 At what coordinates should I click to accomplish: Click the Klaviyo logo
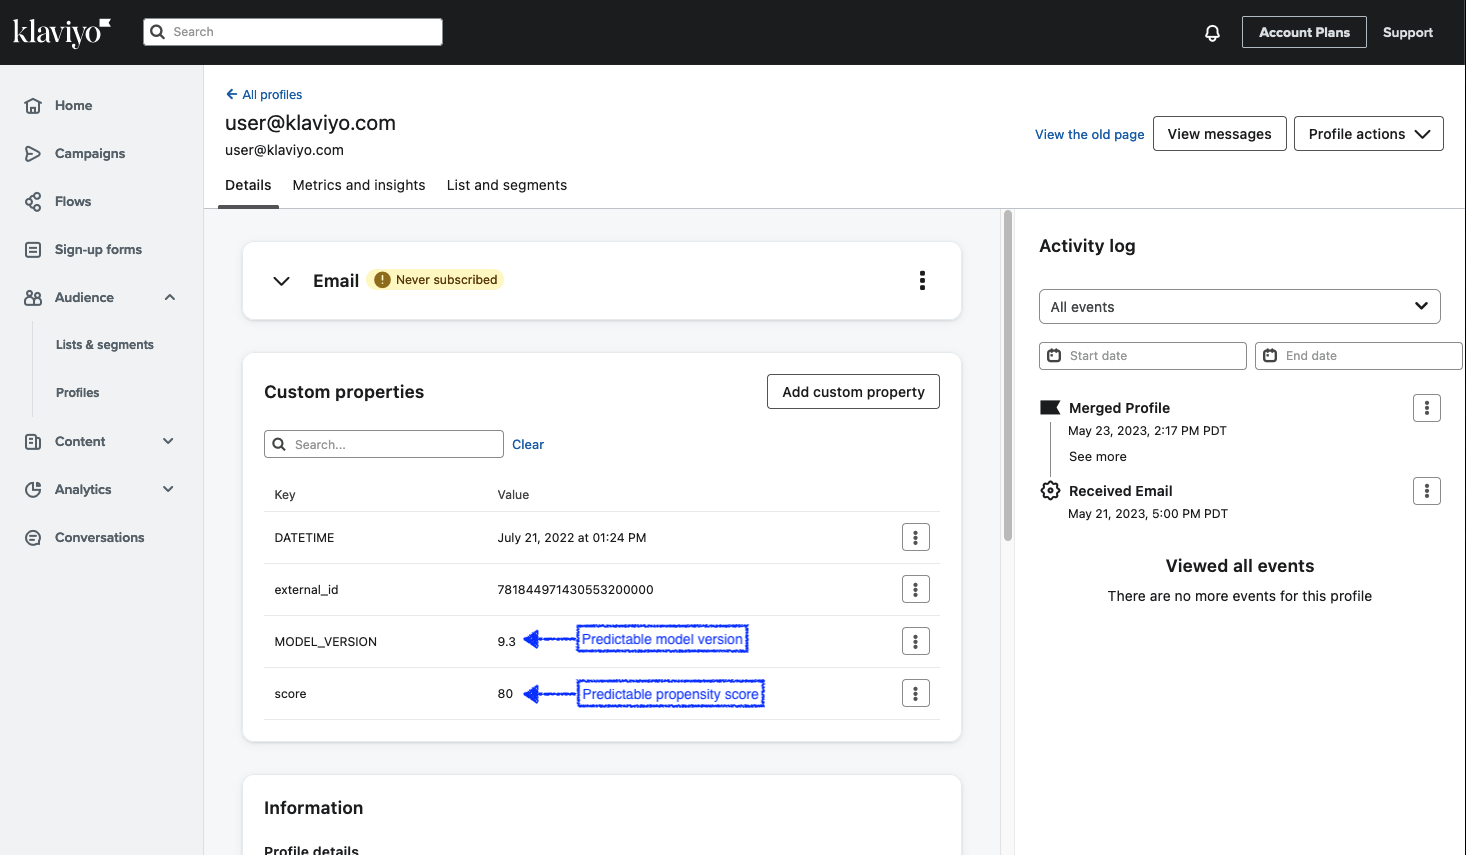(x=61, y=32)
